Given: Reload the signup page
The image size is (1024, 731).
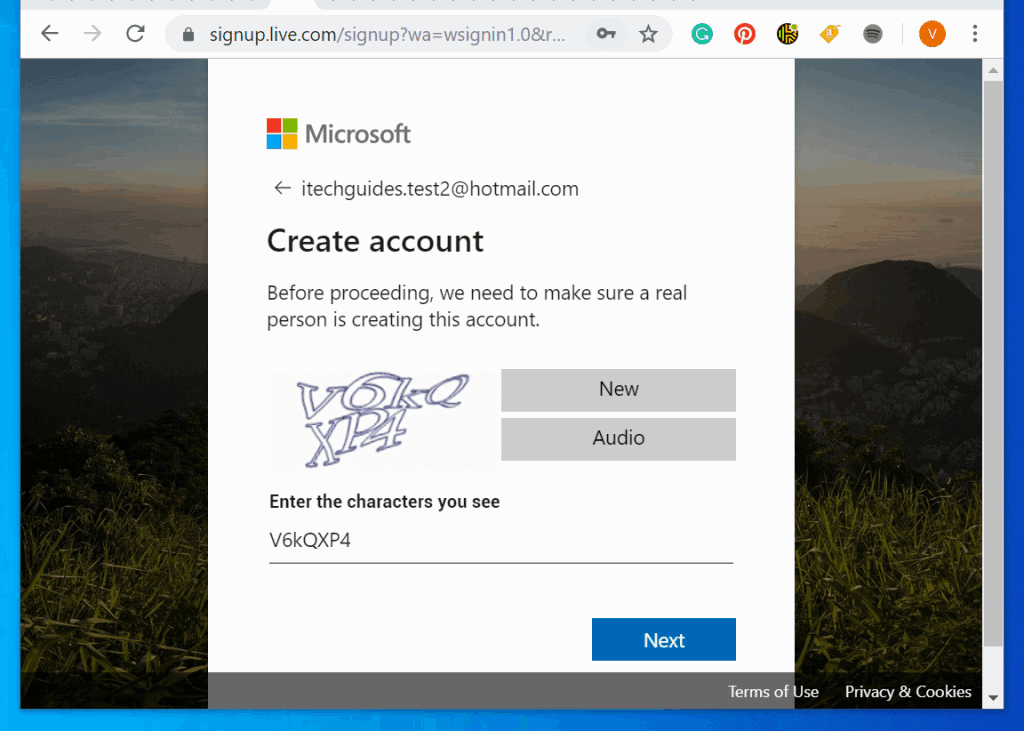Looking at the screenshot, I should coord(135,33).
